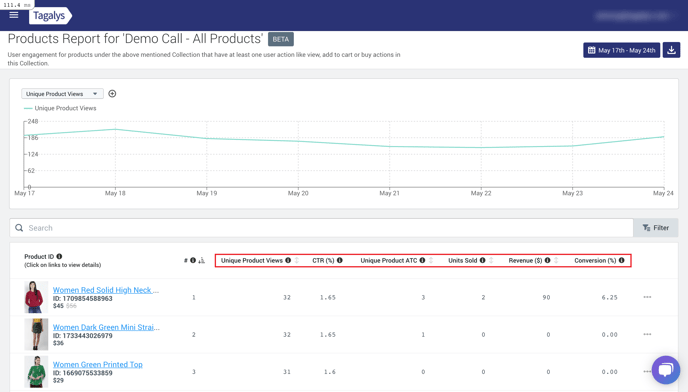Sort by Unique Product Views arrows
The height and width of the screenshot is (392, 688).
(x=297, y=260)
